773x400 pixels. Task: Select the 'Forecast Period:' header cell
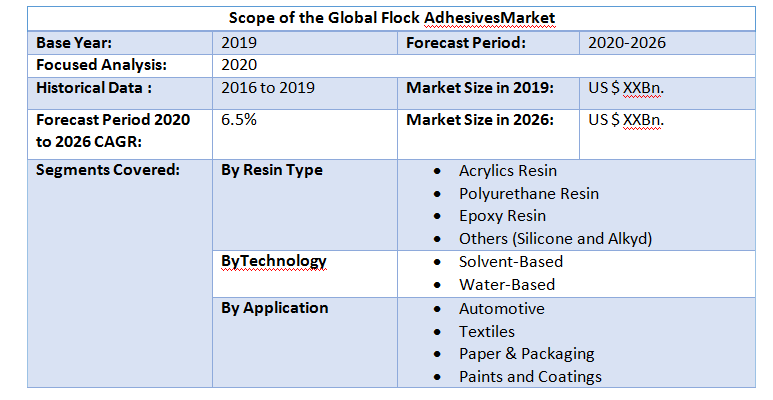465,43
